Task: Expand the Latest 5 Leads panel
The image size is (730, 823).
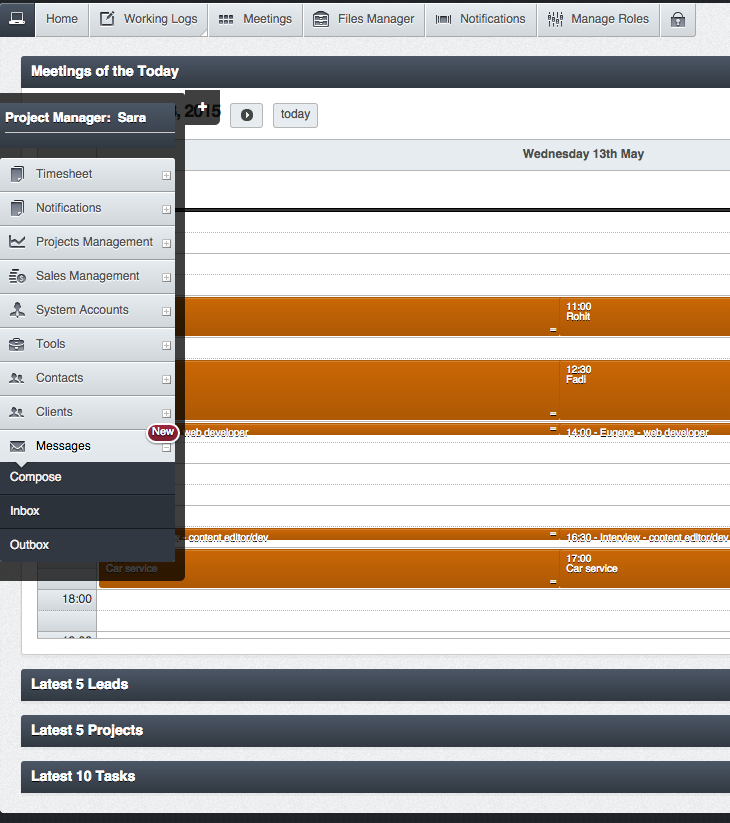Action: click(x=80, y=684)
